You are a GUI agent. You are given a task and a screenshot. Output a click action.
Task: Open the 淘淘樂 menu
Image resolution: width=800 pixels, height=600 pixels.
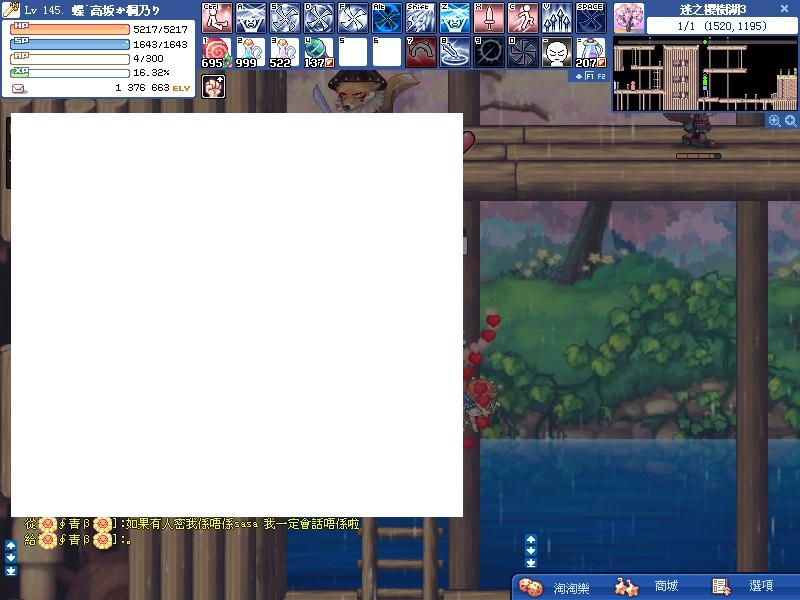click(x=571, y=588)
